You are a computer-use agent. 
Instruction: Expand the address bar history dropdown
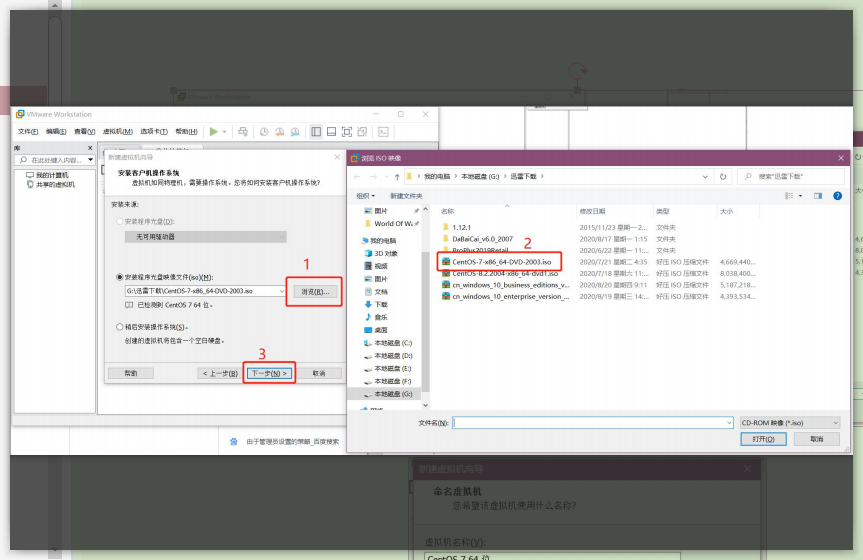click(705, 177)
